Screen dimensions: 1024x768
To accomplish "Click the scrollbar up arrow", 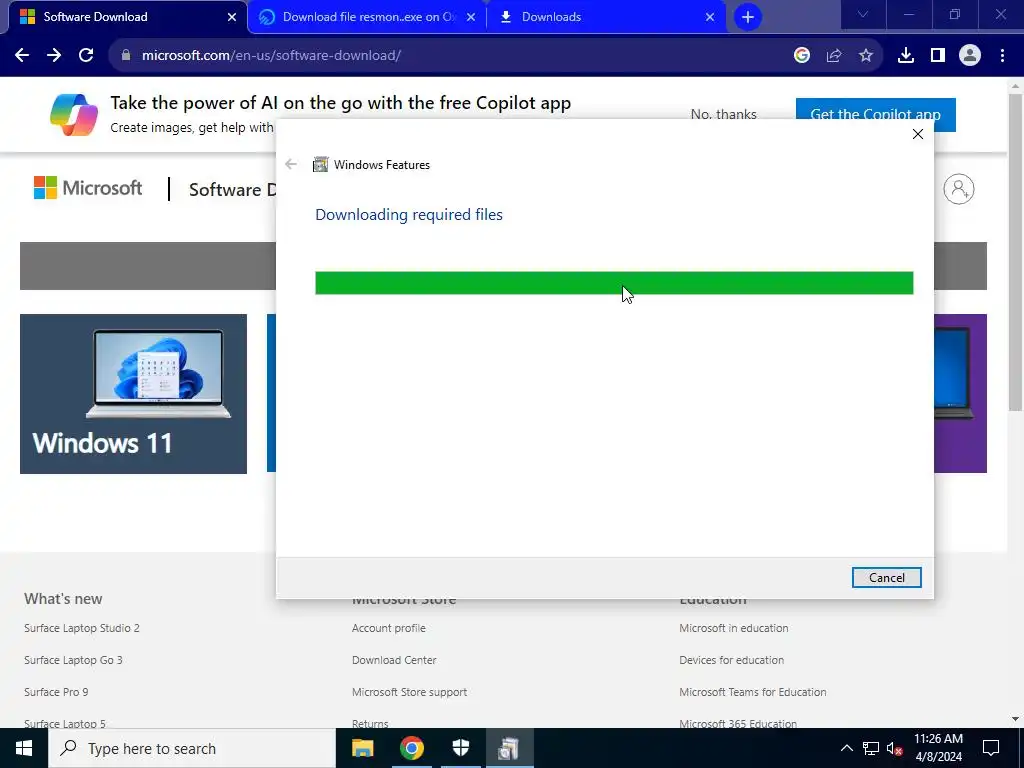I will 1015,86.
